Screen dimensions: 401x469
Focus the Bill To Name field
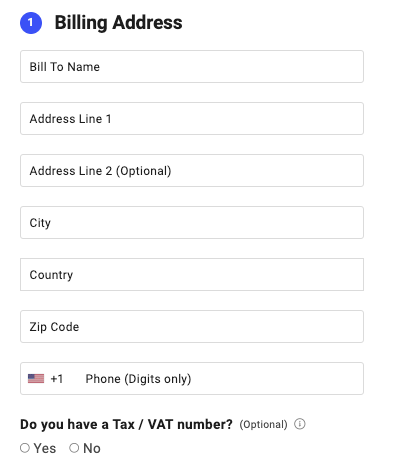(192, 66)
